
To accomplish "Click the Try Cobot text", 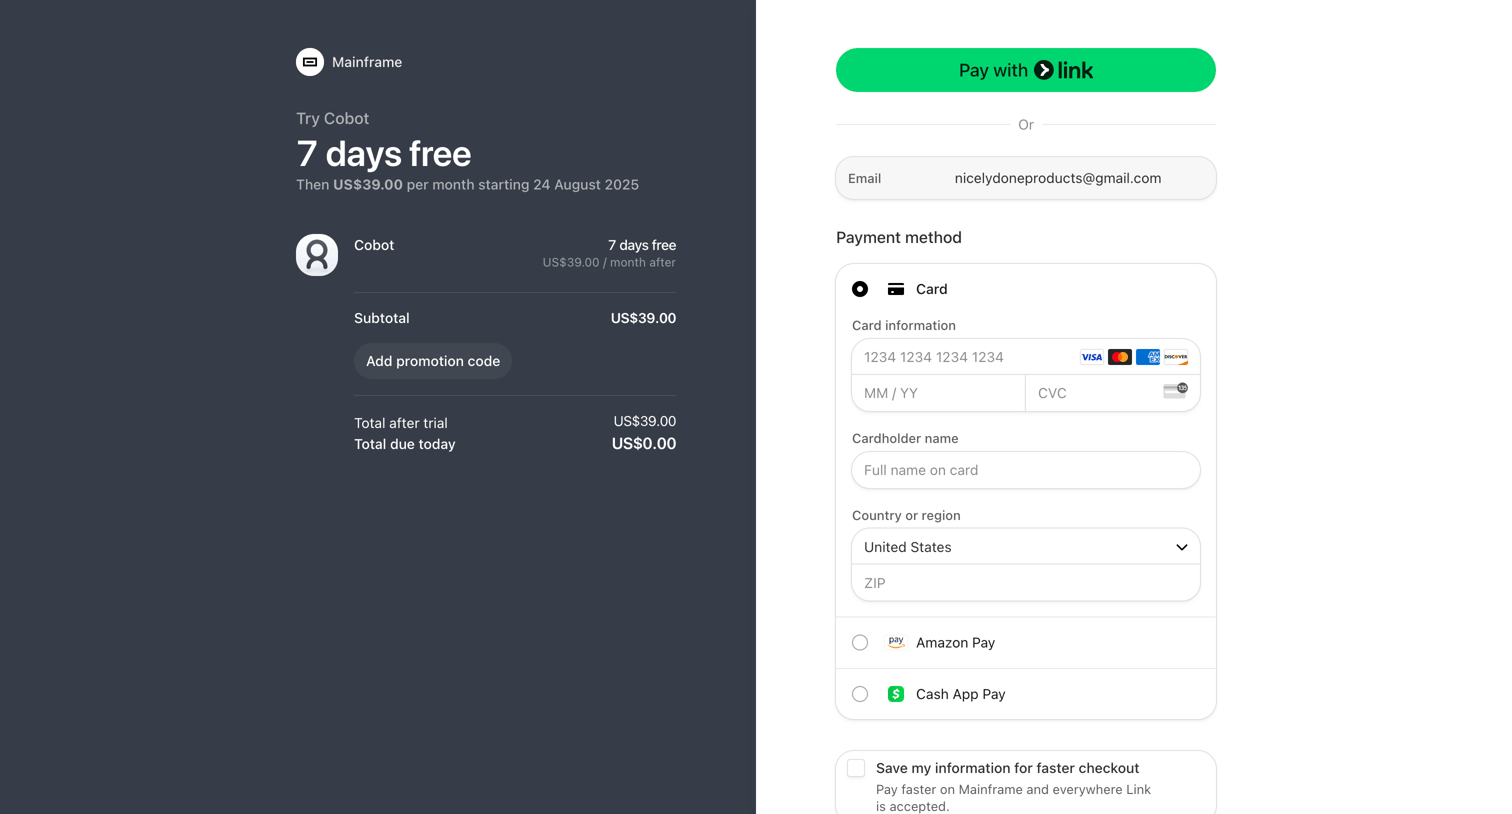I will tap(333, 118).
